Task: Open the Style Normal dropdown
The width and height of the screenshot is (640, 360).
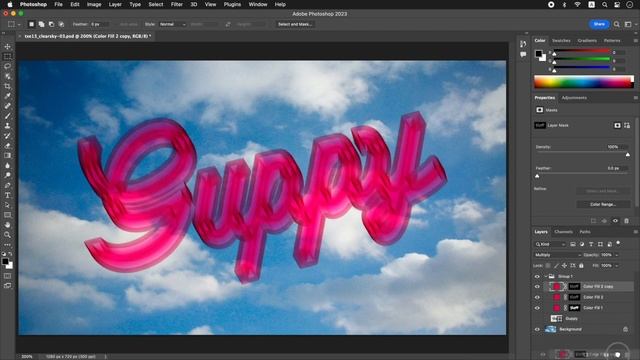Action: 172,24
